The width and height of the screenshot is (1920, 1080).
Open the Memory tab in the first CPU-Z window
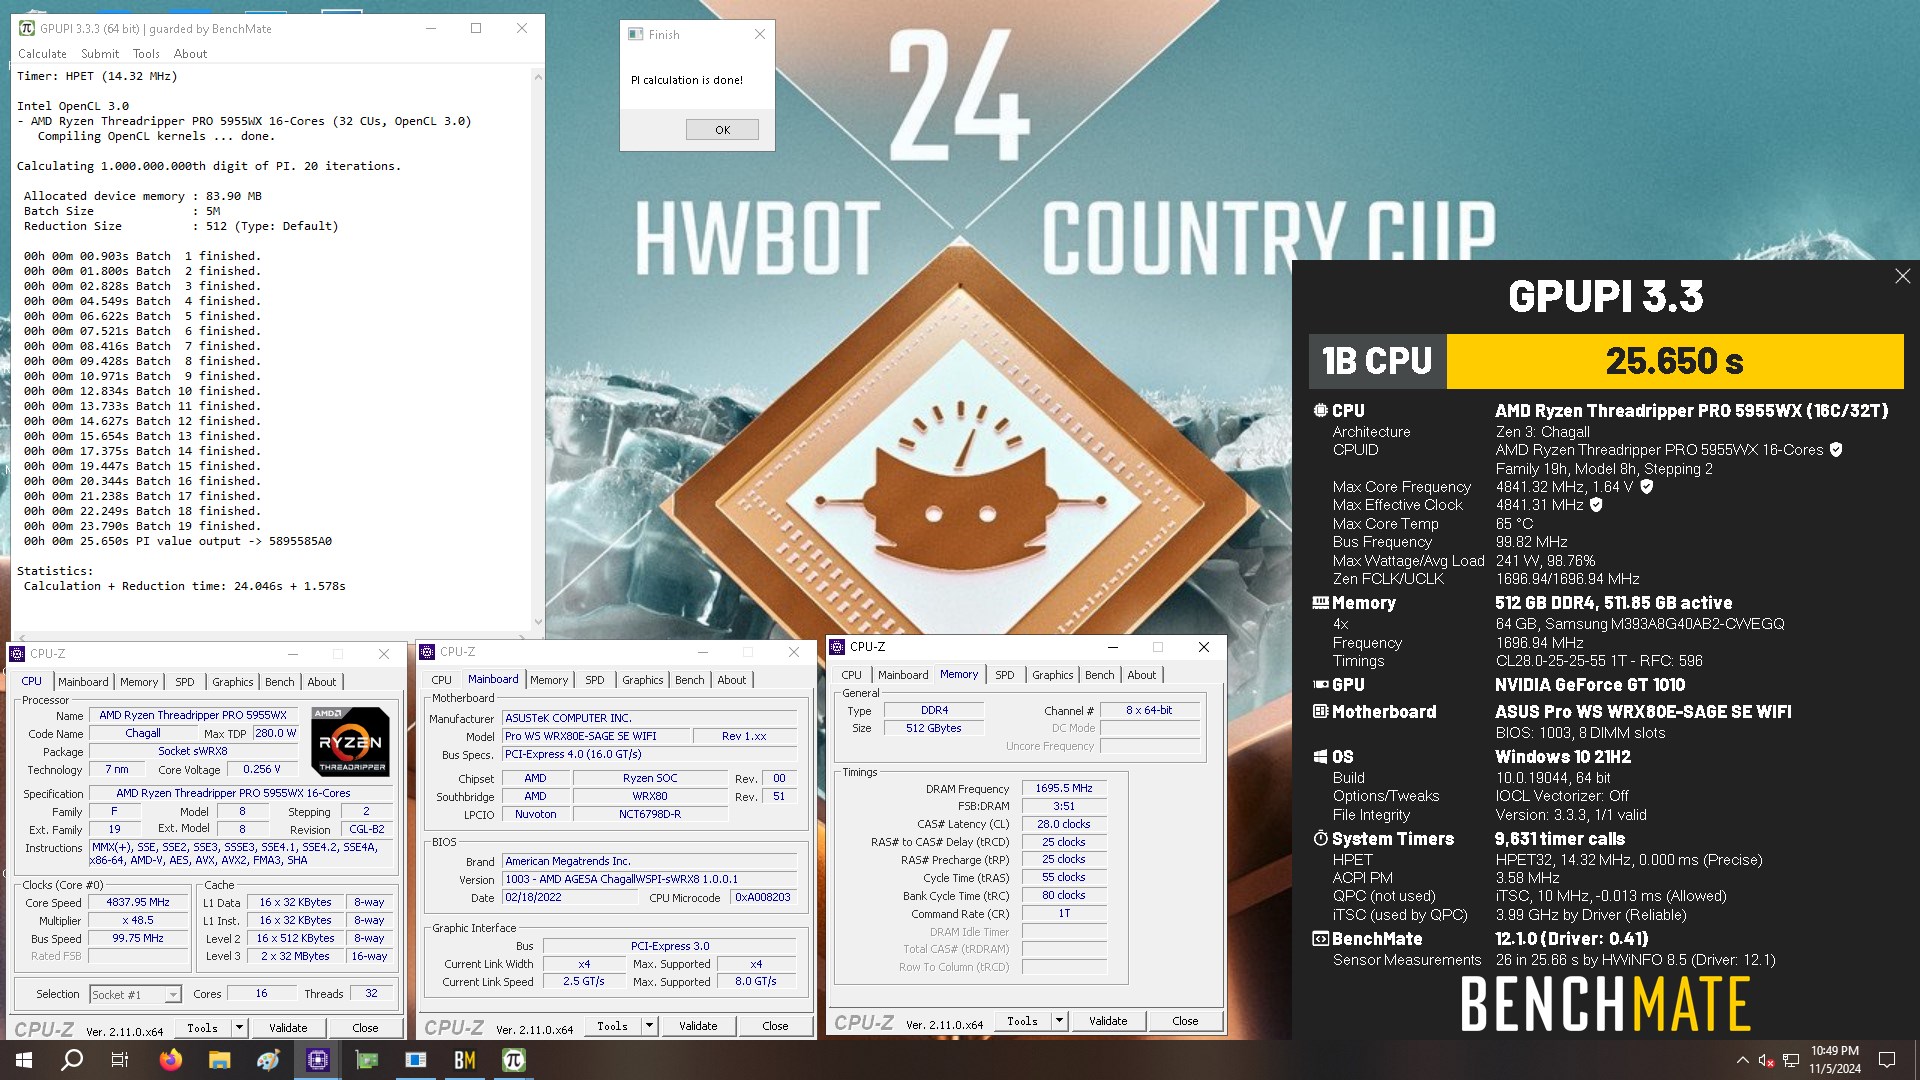click(139, 682)
